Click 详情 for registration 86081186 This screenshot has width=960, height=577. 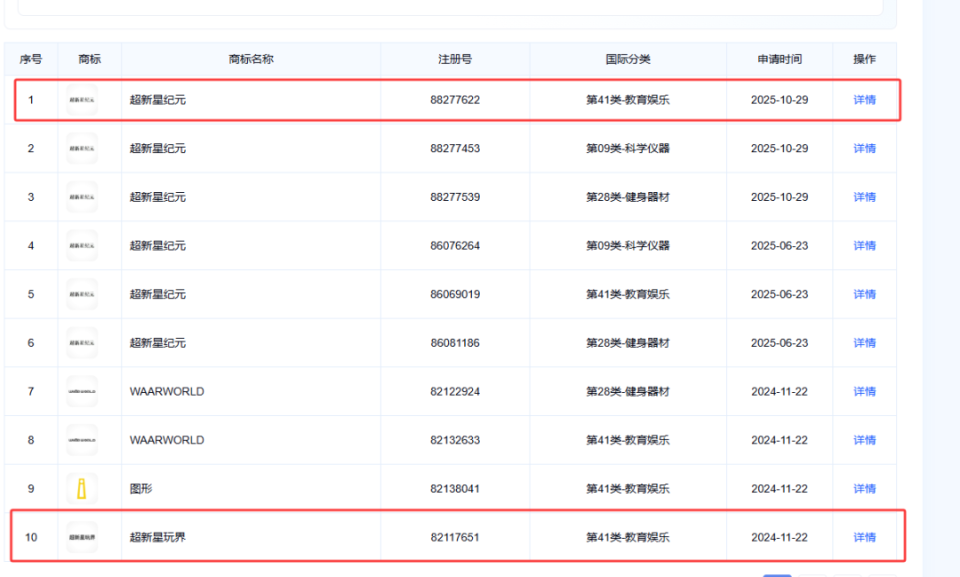click(864, 343)
